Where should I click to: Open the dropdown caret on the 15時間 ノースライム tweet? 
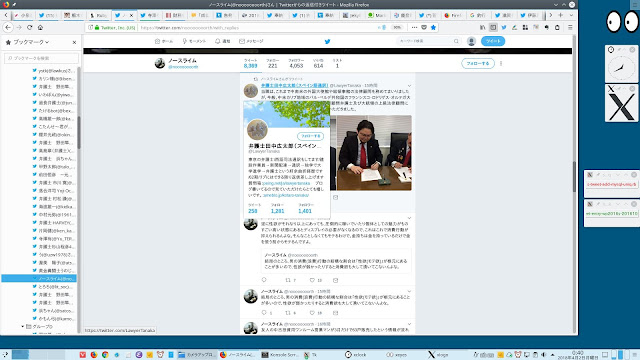click(409, 291)
